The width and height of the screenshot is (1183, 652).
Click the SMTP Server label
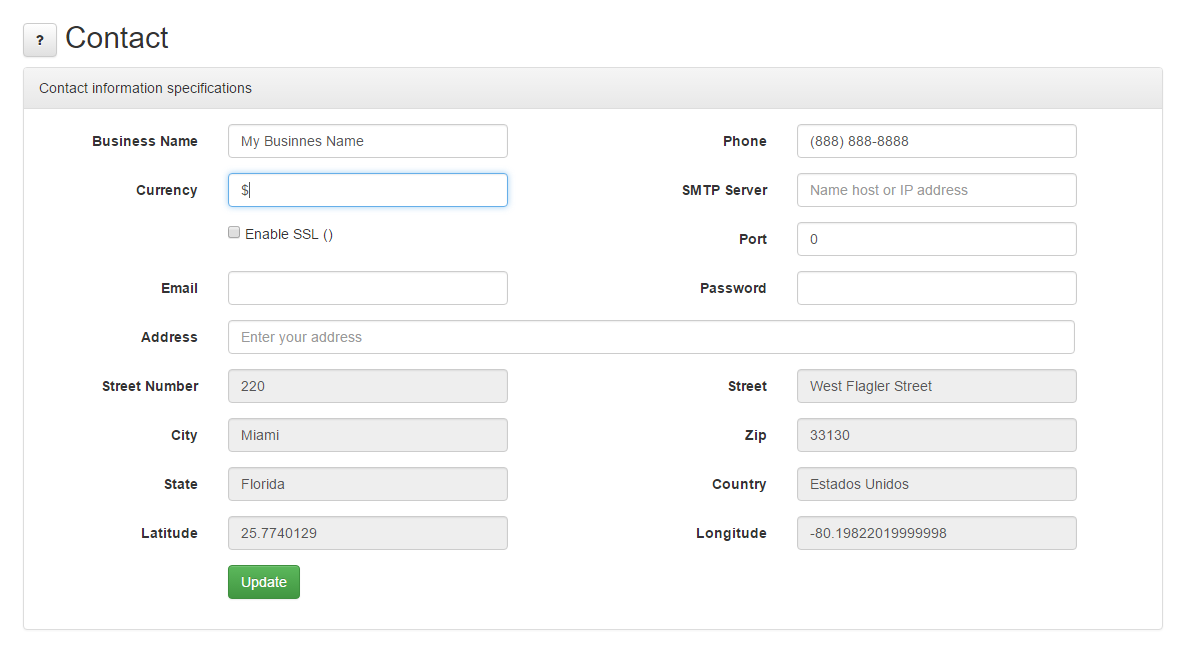(x=724, y=190)
